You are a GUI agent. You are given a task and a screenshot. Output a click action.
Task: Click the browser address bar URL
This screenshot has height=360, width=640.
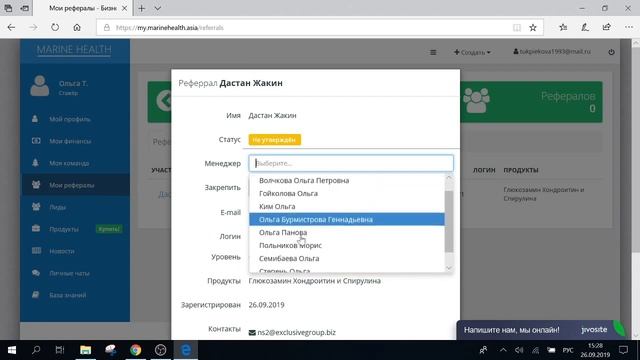(x=170, y=28)
